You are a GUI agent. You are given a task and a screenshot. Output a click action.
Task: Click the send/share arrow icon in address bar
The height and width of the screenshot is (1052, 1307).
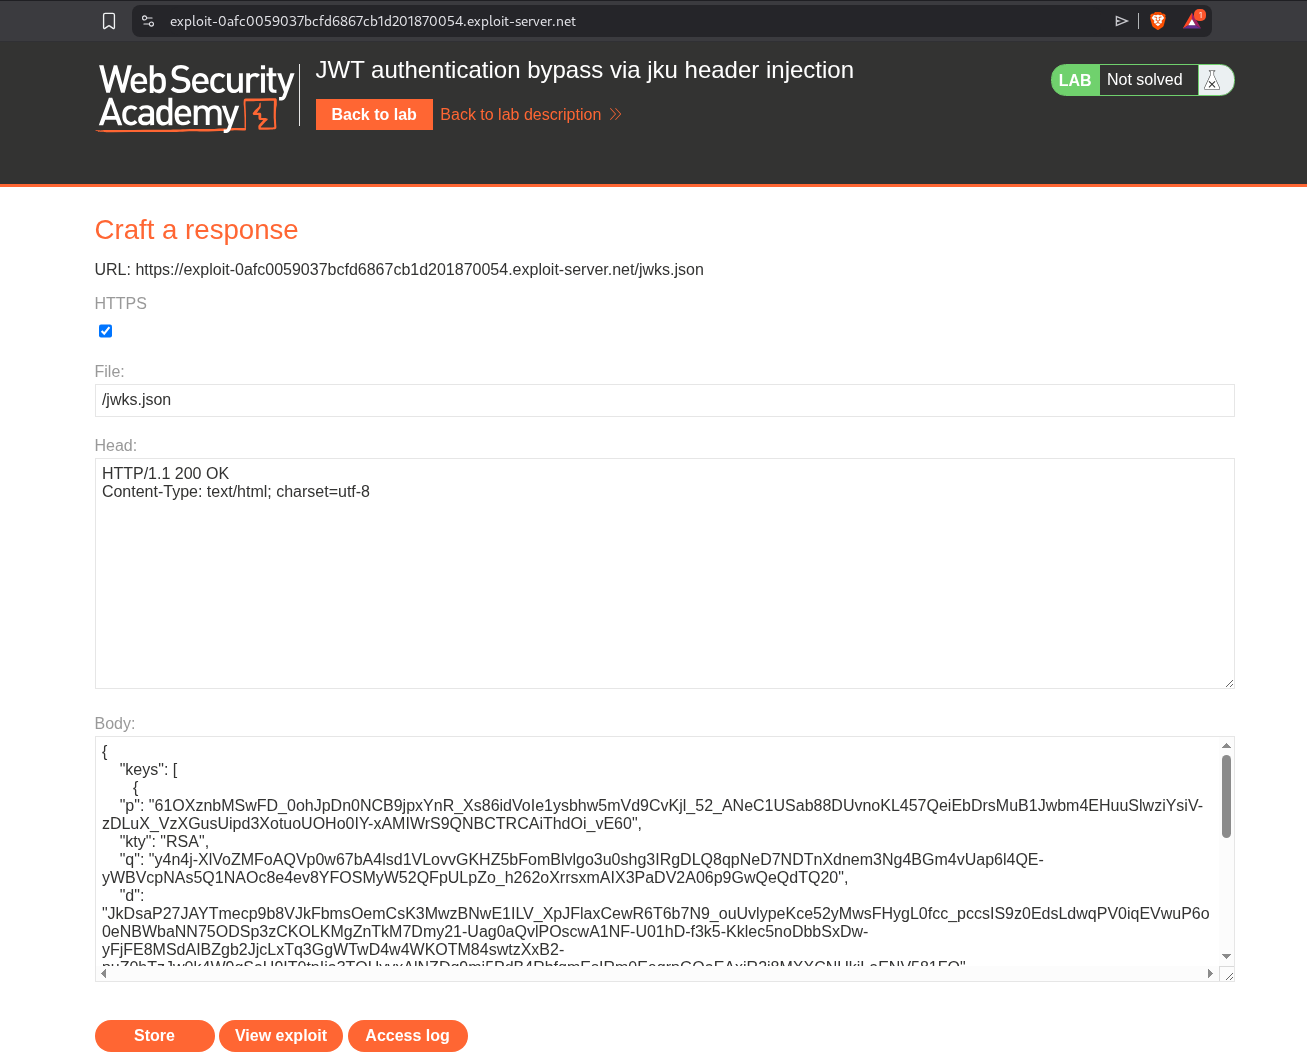1121,21
